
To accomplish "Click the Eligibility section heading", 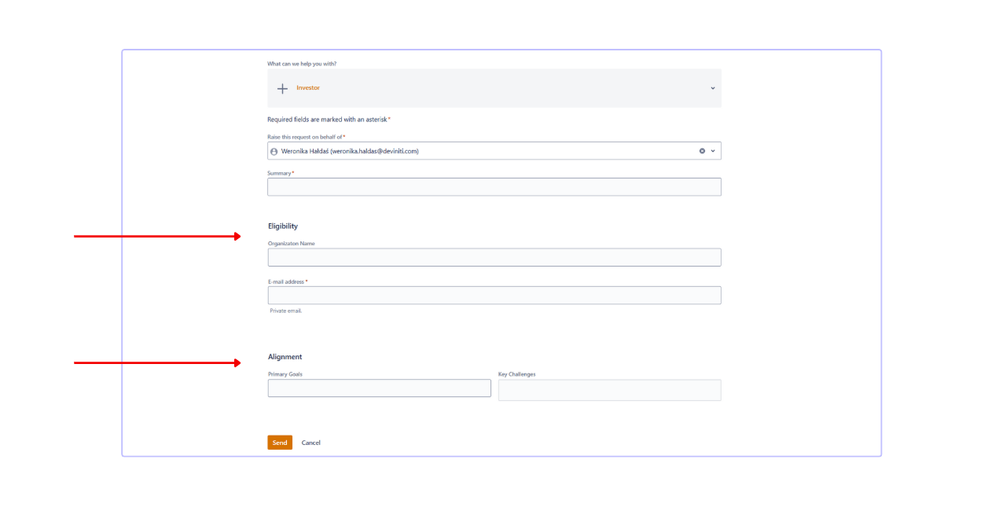I will [x=283, y=226].
